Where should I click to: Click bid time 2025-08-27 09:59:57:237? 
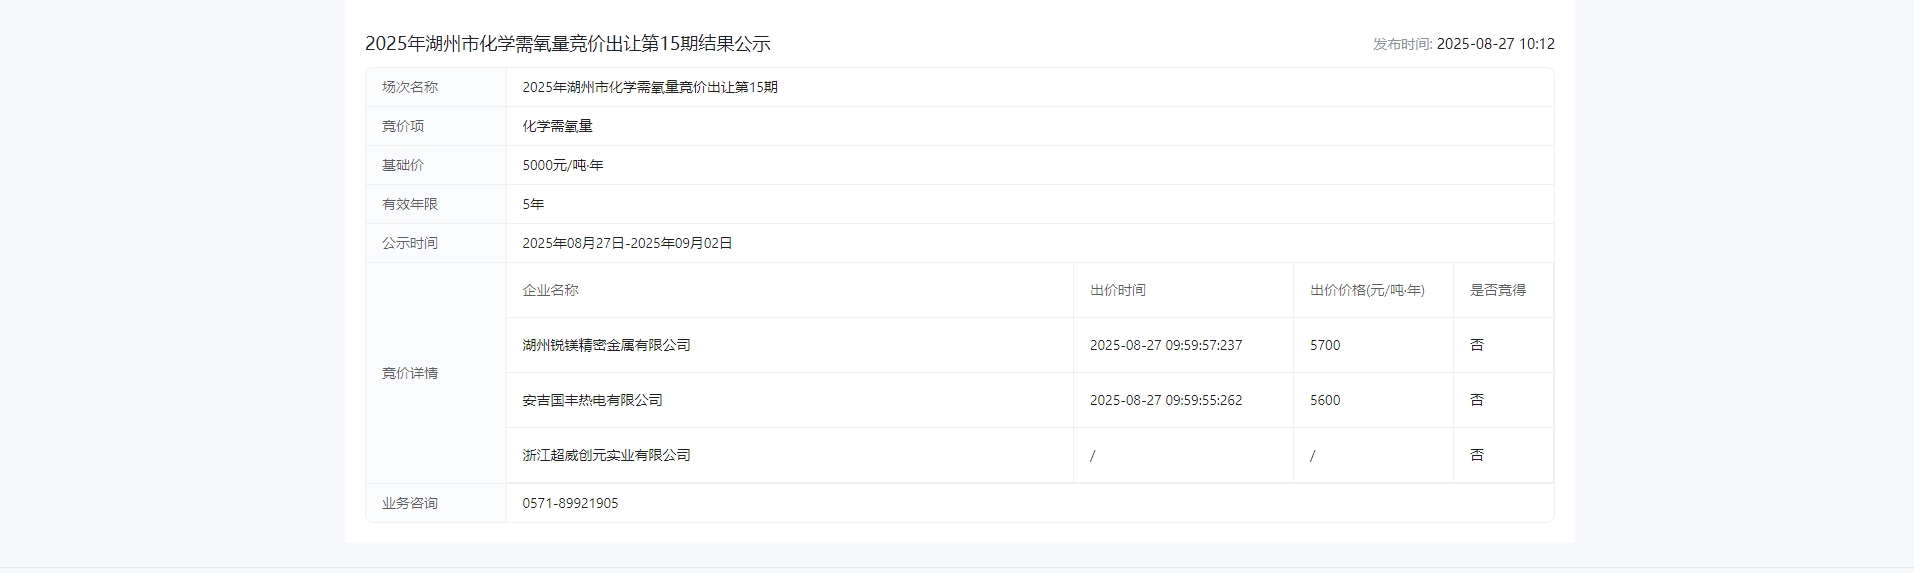point(1165,345)
